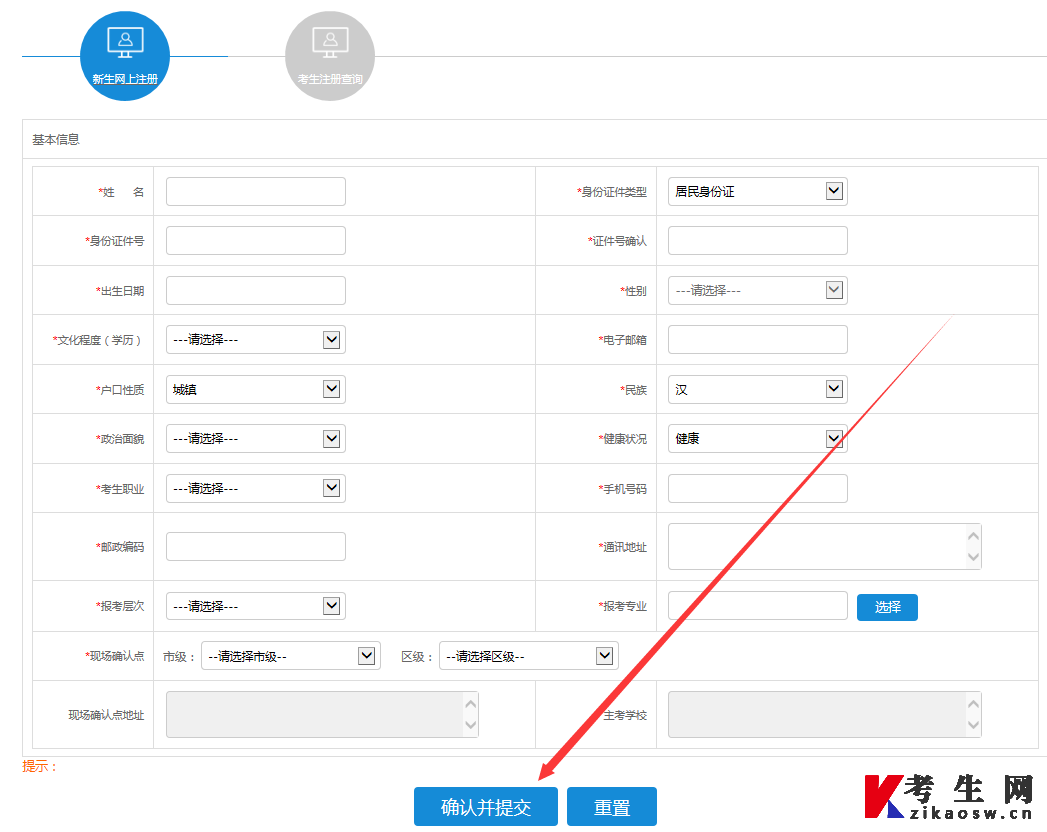Click the 考生注册查询 monitor icon

click(x=330, y=43)
